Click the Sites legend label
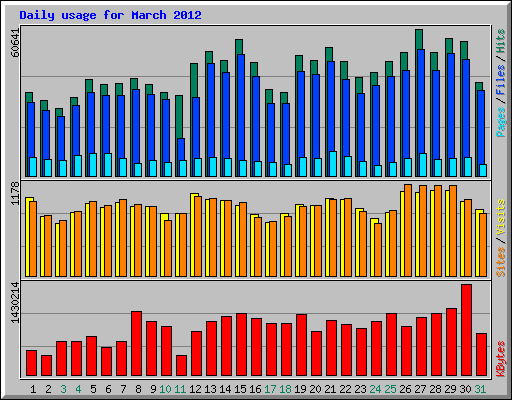 pyautogui.click(x=501, y=262)
